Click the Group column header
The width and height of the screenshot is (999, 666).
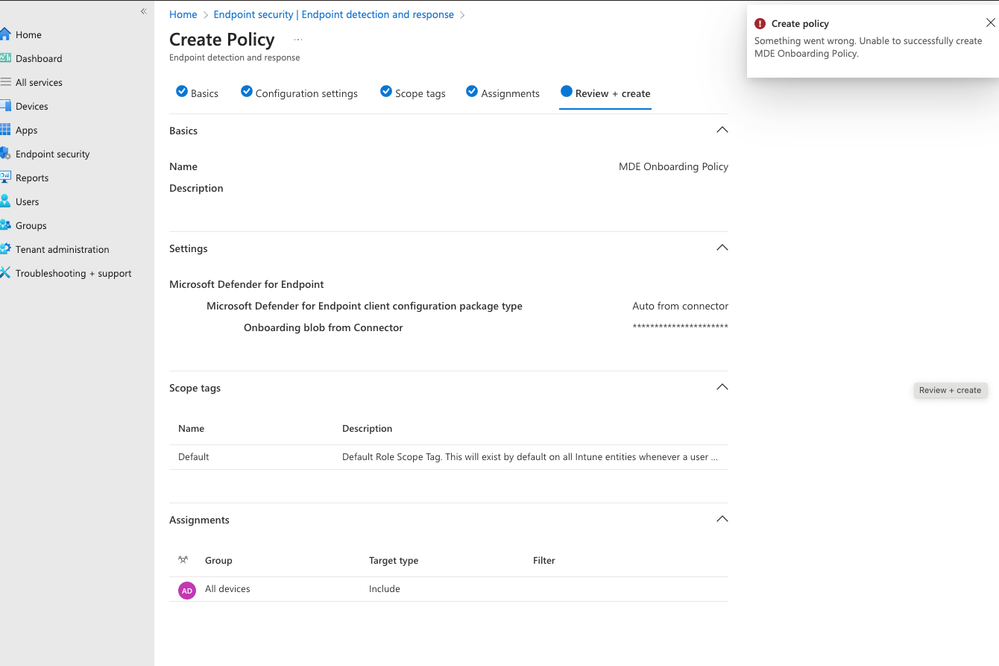pyautogui.click(x=219, y=561)
